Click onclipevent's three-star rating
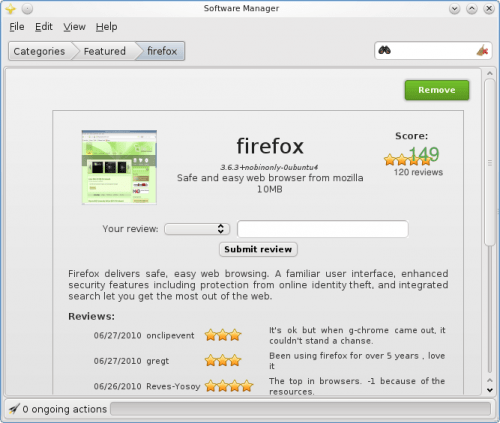500x423 pixels. click(223, 335)
